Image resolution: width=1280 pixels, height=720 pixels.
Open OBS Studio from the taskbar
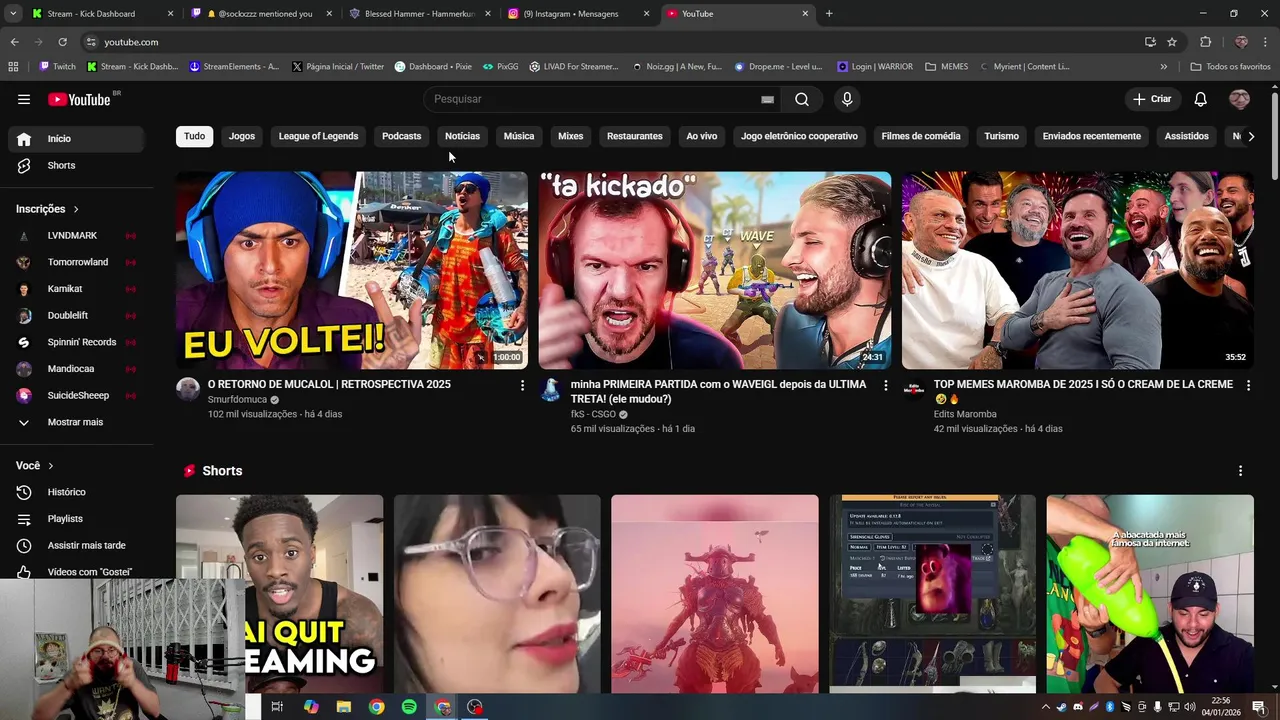(x=475, y=707)
